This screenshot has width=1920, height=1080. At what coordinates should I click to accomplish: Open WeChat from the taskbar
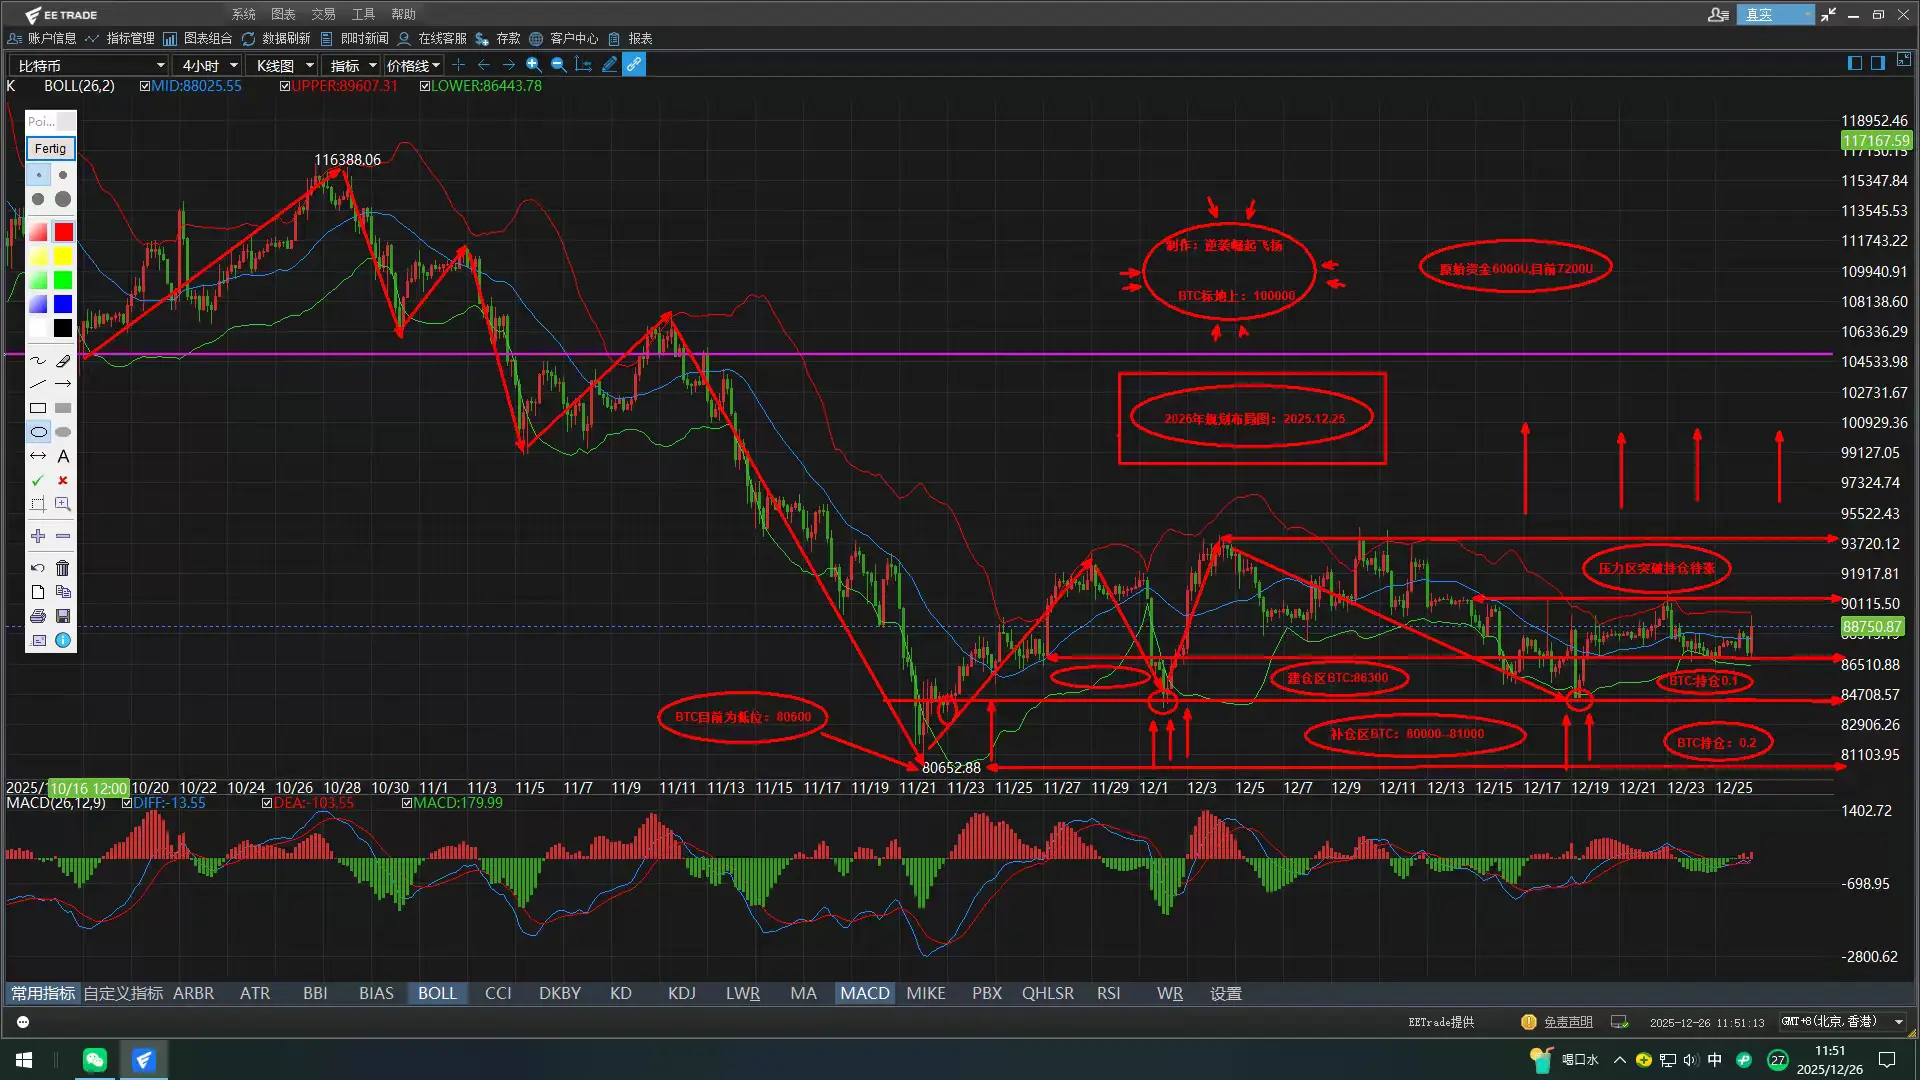(x=95, y=1060)
